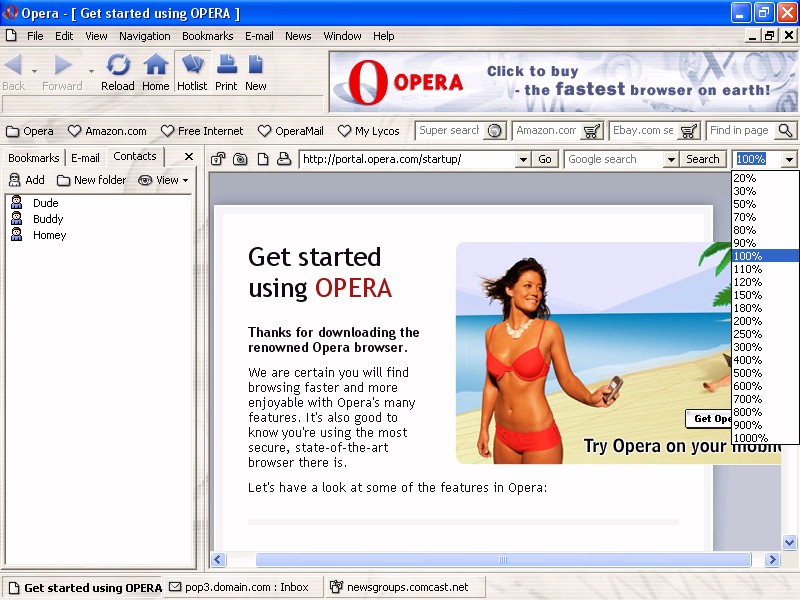Click the Print toolbar icon
Screen dimensions: 800x600
coord(226,65)
